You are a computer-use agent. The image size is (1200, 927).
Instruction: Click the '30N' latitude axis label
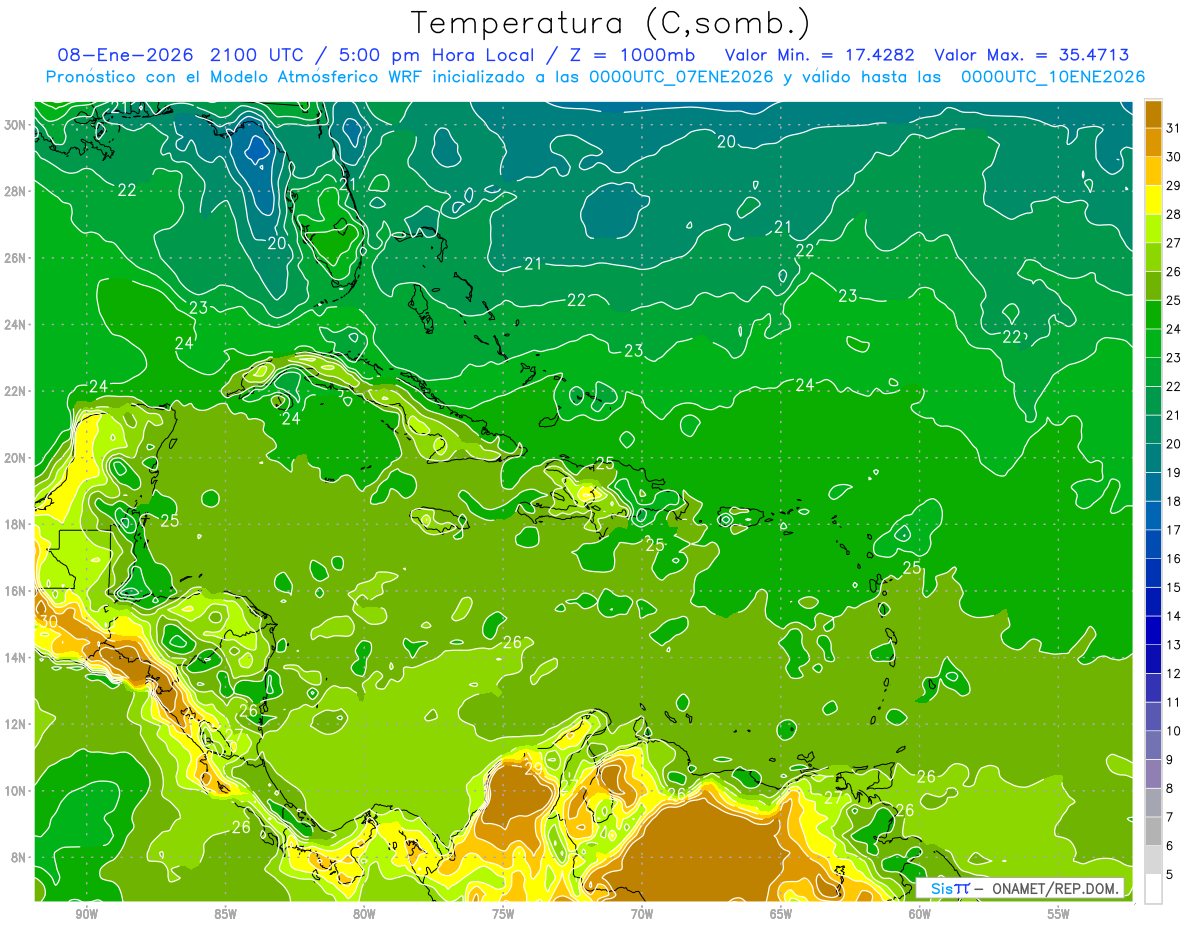pyautogui.click(x=15, y=125)
